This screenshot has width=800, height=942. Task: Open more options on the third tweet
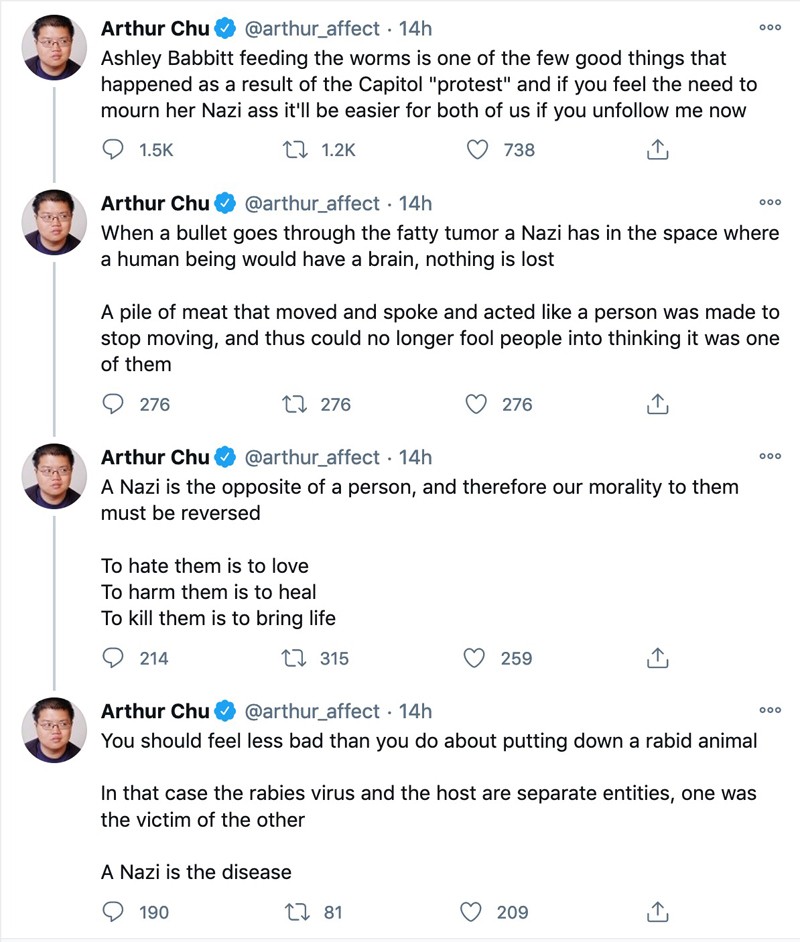(x=770, y=457)
